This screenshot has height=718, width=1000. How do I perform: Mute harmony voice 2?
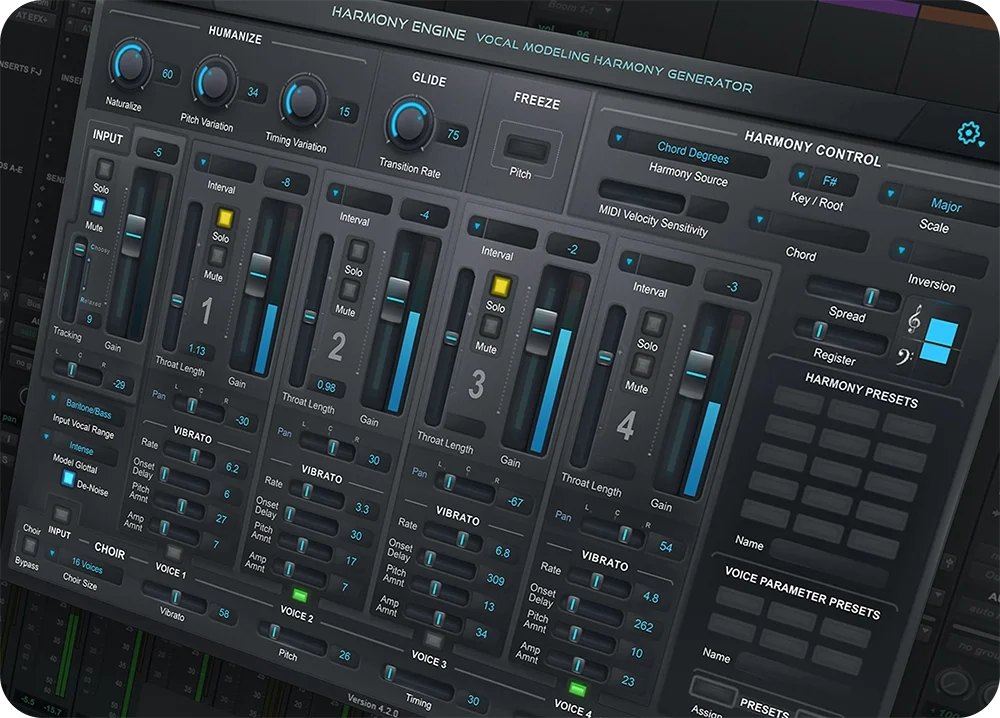pyautogui.click(x=349, y=290)
